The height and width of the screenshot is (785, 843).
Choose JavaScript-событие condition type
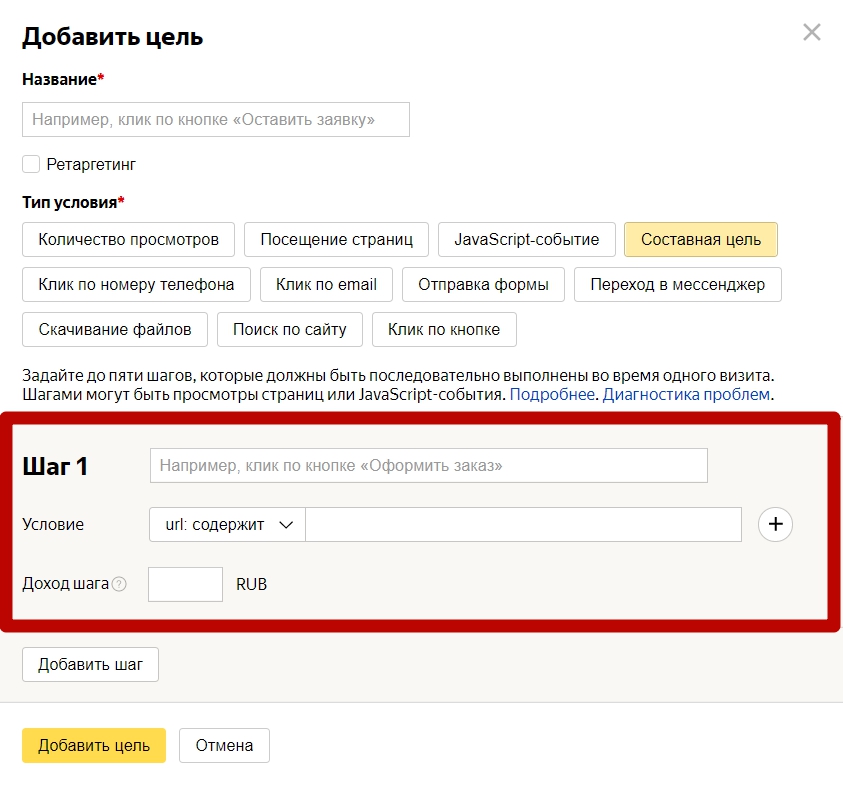pos(526,239)
